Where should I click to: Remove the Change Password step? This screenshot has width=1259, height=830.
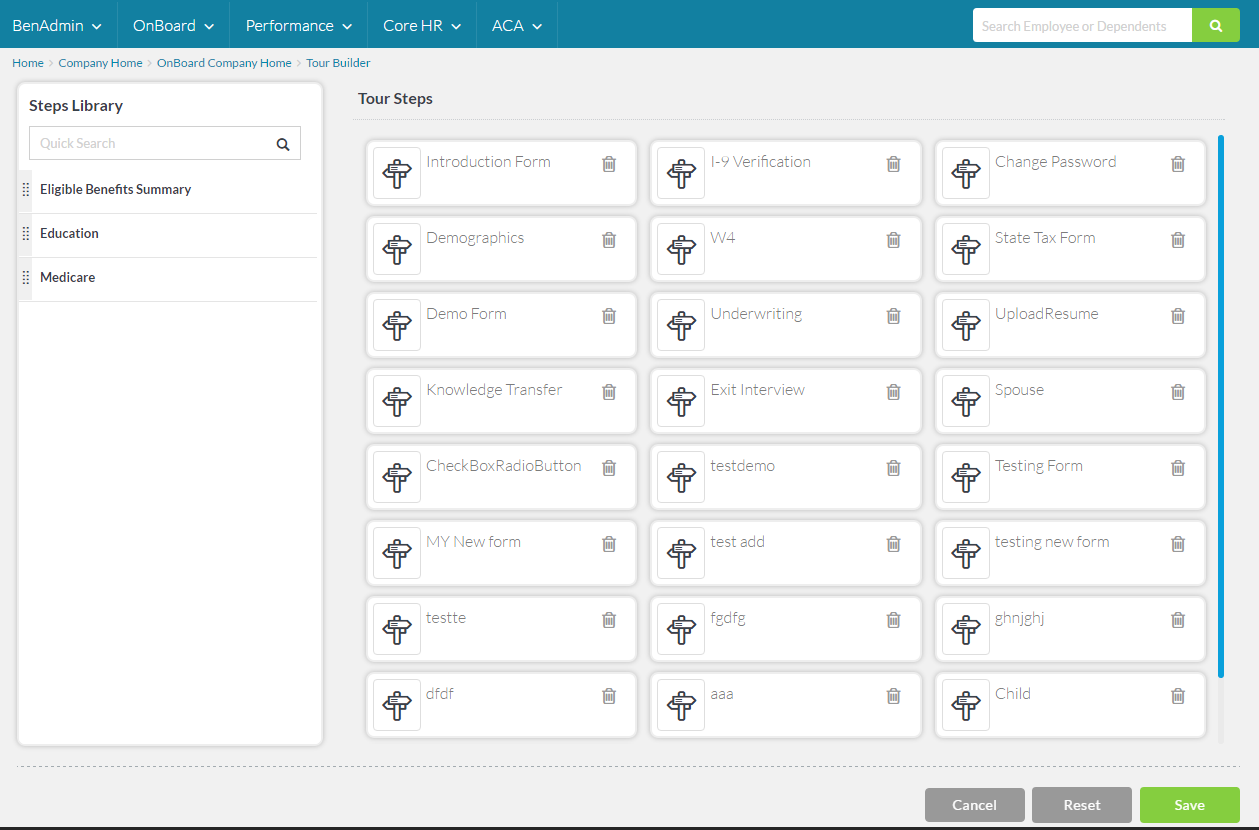pyautogui.click(x=1178, y=164)
